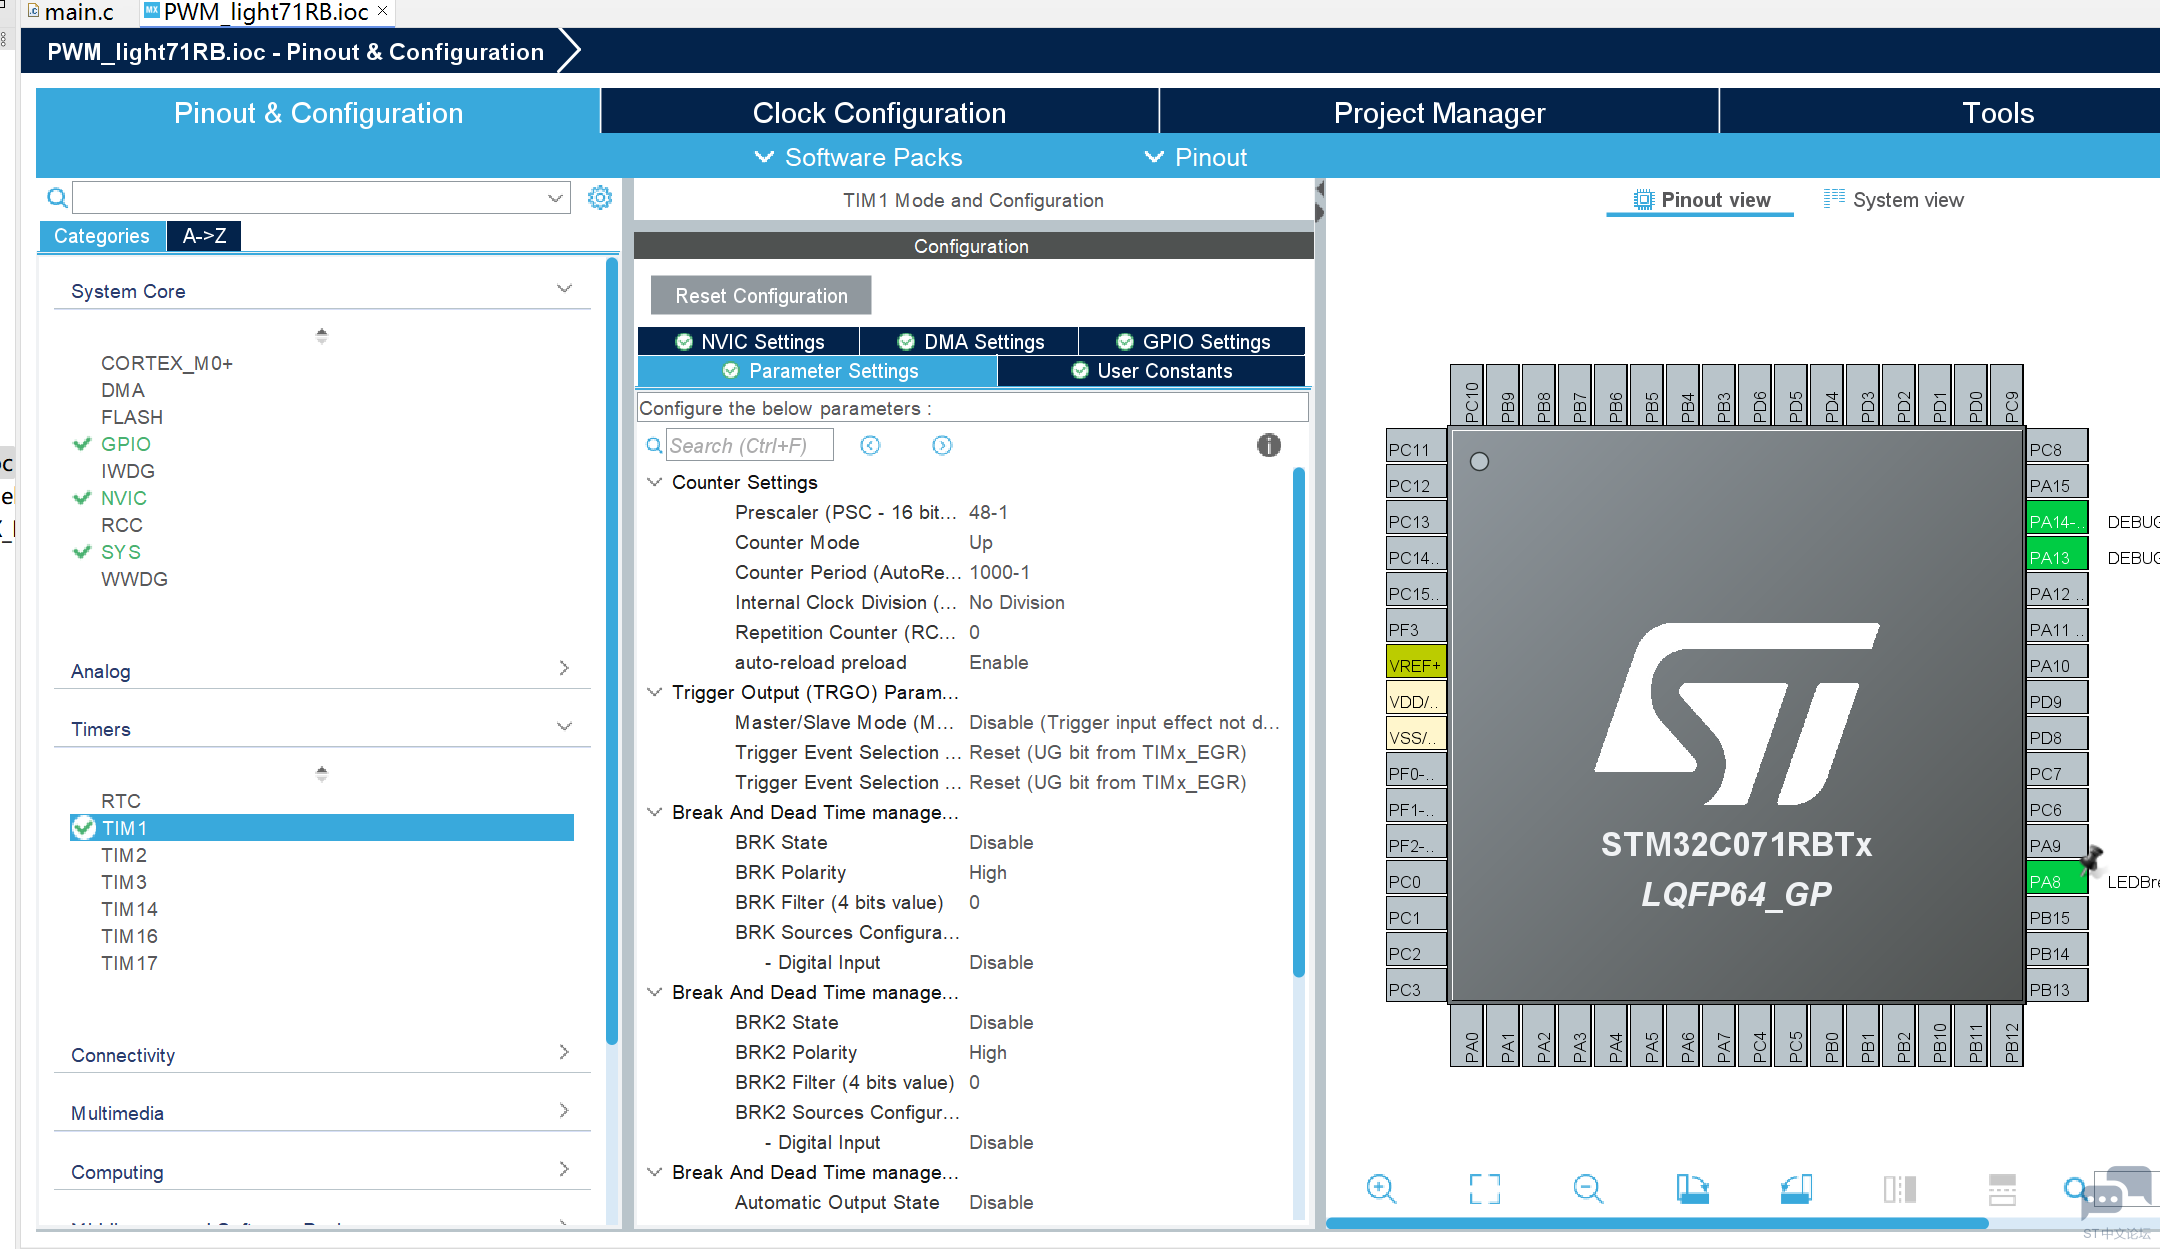Click the categories panel vertical scrollbar

tap(612, 652)
